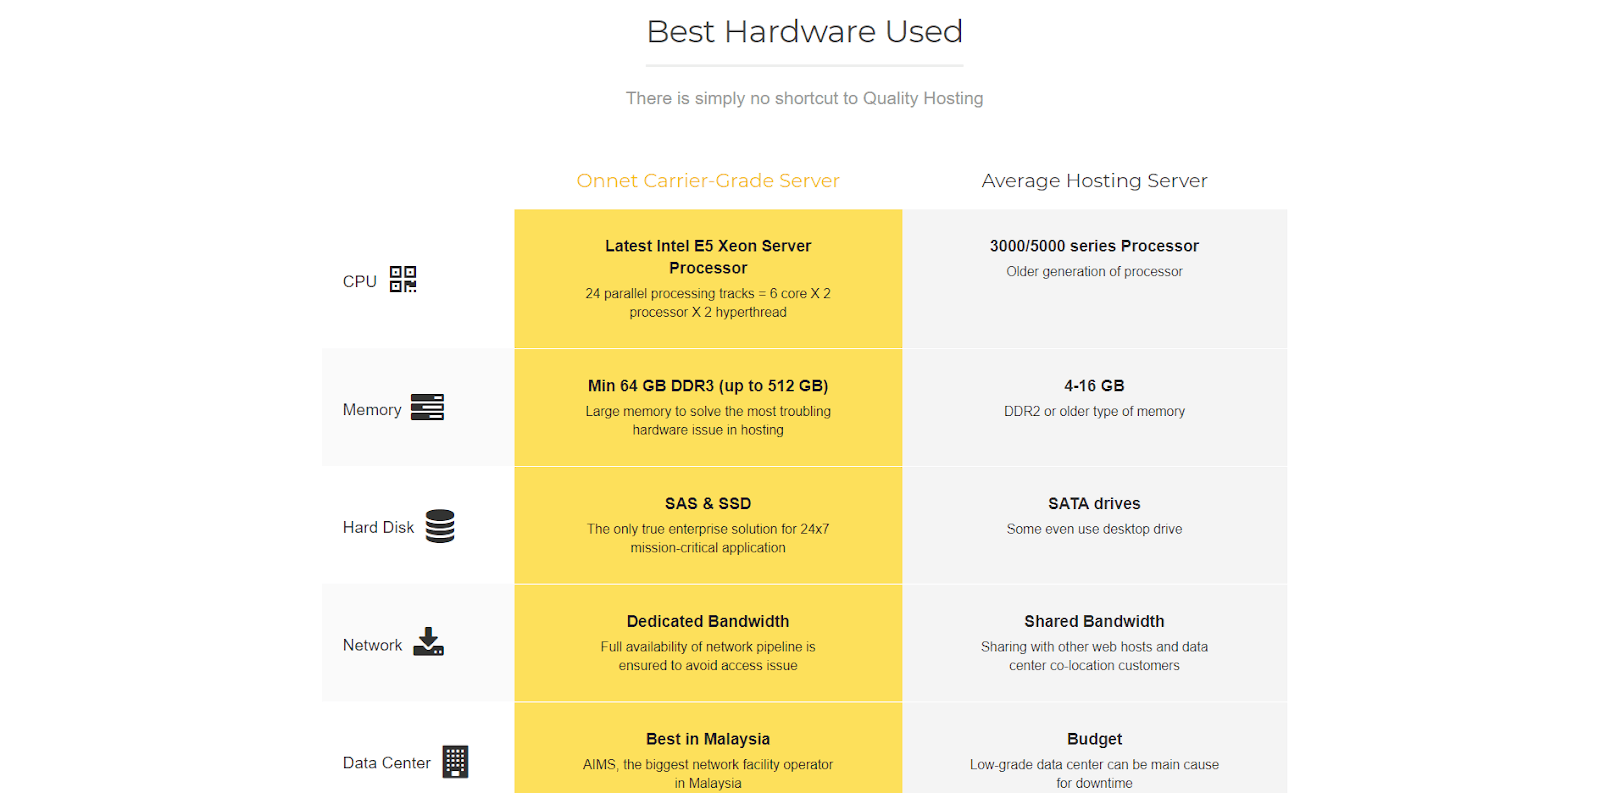Click the Data Center row label
This screenshot has height=793, width=1600.
(387, 763)
